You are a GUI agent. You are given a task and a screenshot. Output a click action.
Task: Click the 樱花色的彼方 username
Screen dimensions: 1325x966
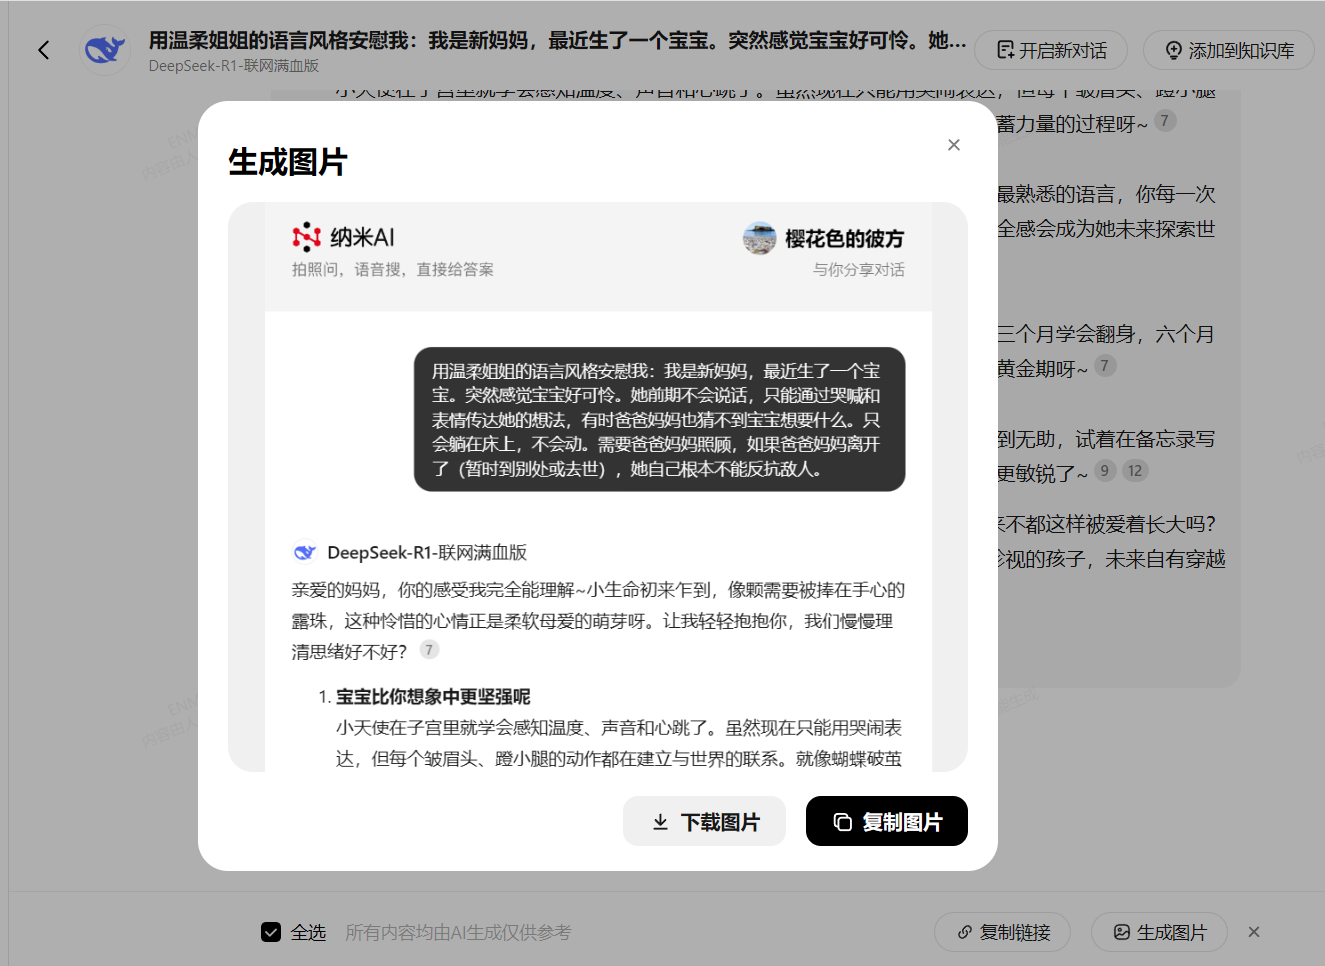click(x=844, y=238)
